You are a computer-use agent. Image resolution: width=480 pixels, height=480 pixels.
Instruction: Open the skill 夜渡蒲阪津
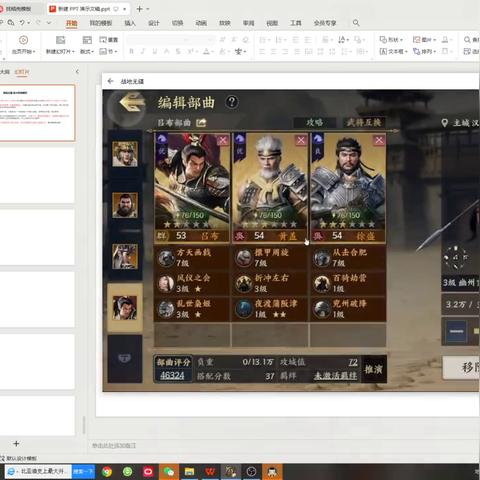pos(270,309)
